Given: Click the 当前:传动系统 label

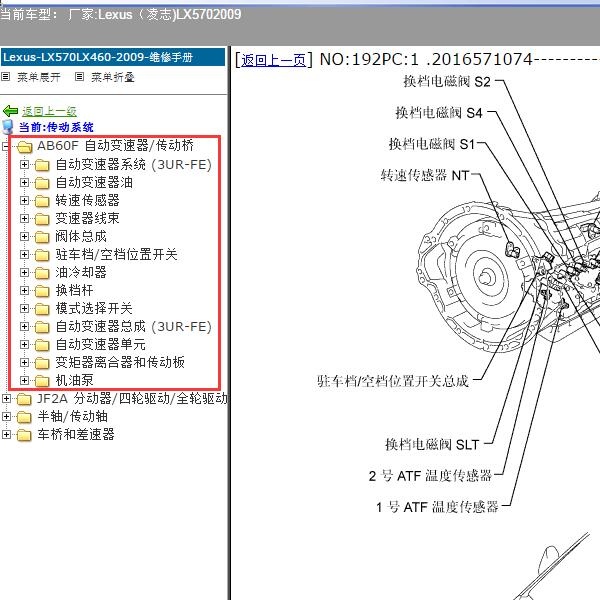Looking at the screenshot, I should (56, 127).
